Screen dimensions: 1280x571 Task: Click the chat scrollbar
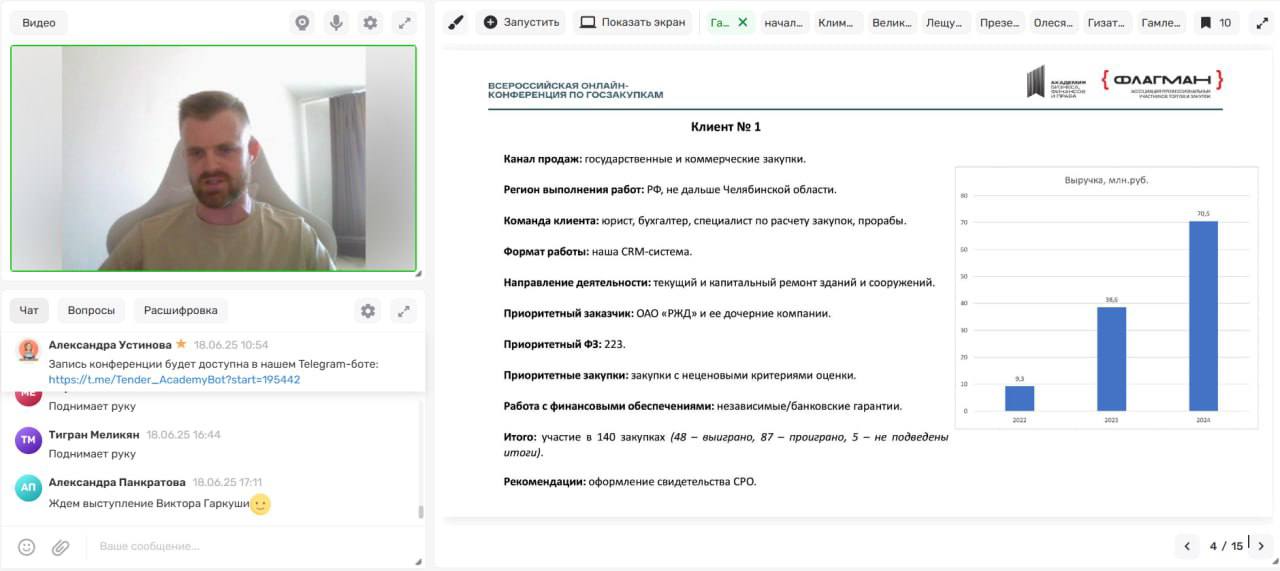[x=421, y=511]
